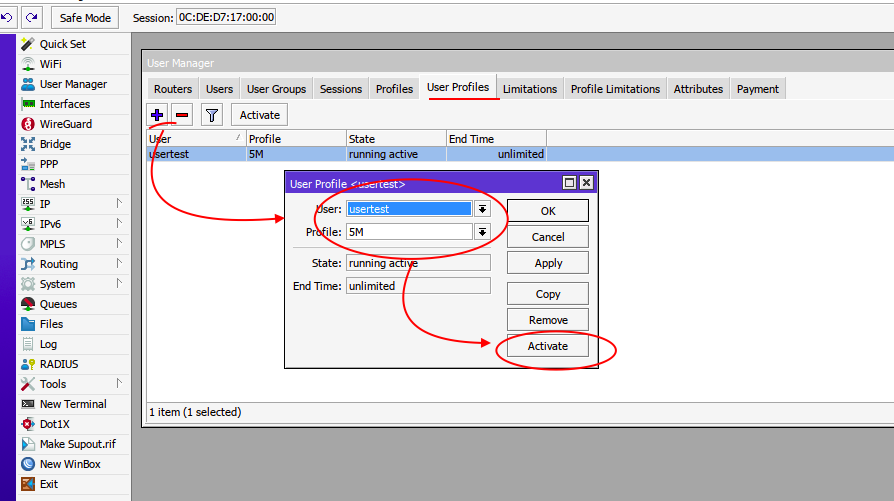Toggle the Safe Mode button

(85, 17)
